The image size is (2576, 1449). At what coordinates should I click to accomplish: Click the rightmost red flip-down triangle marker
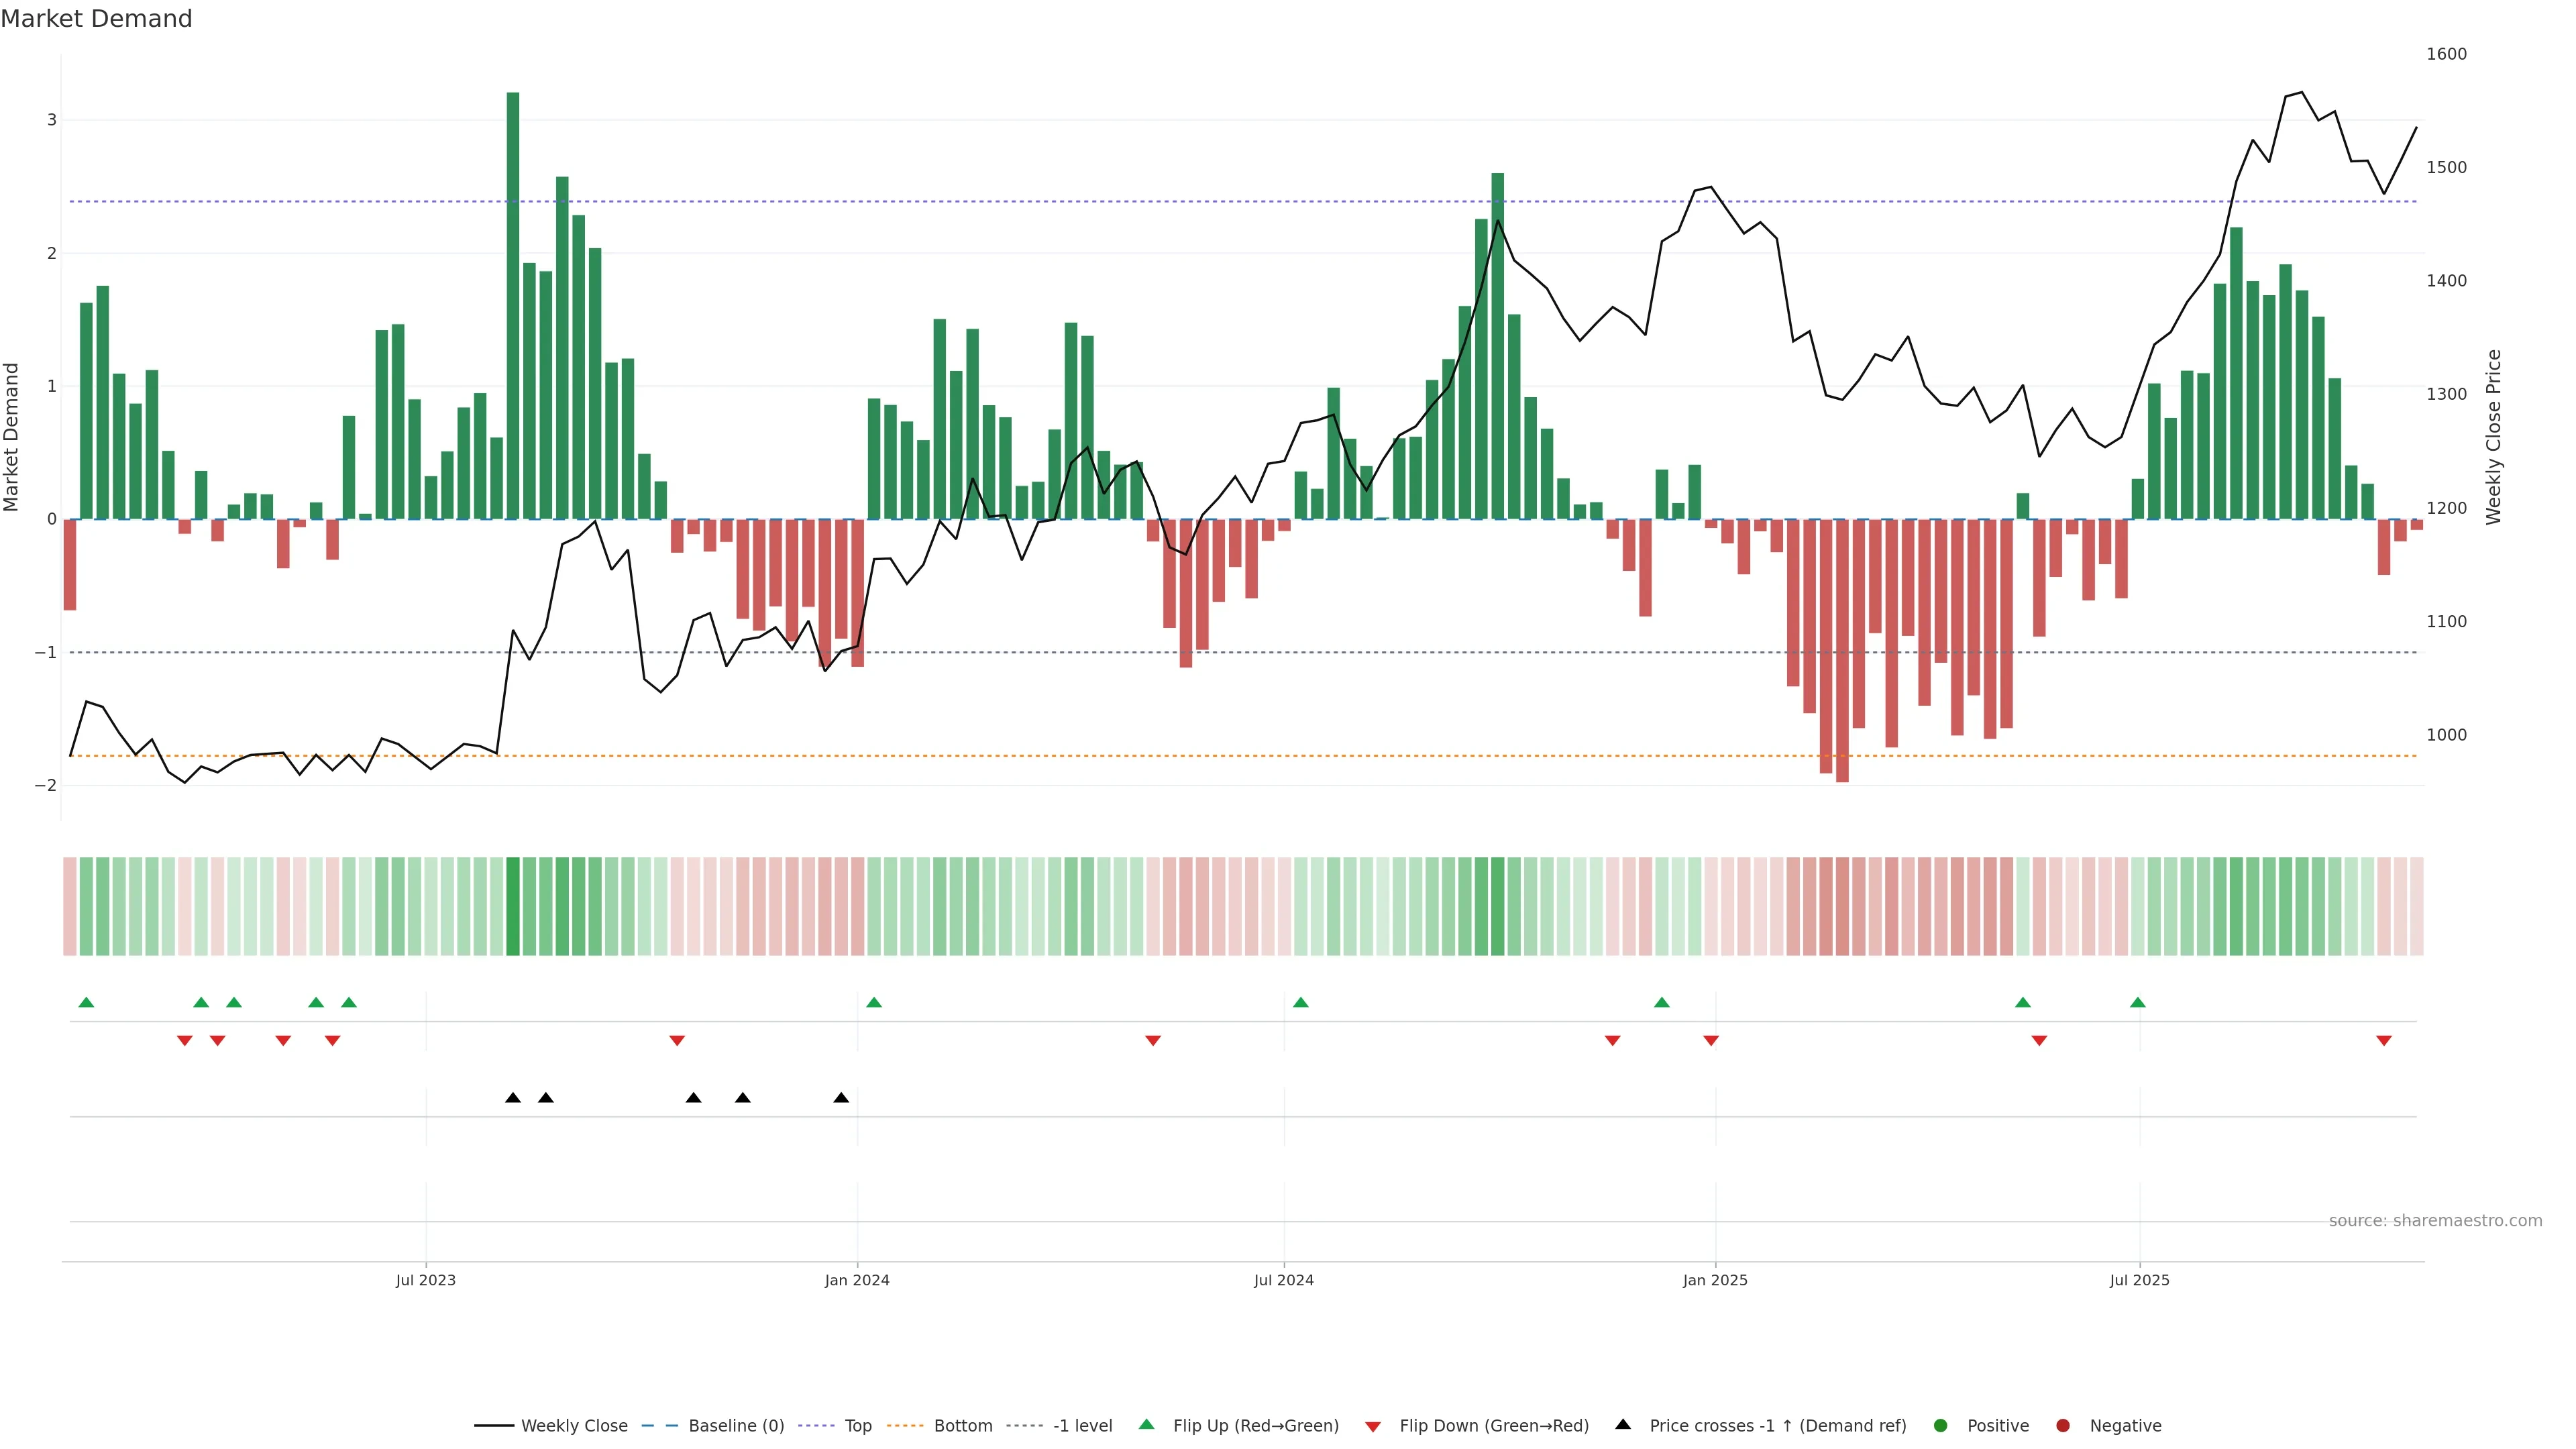pos(2384,1041)
